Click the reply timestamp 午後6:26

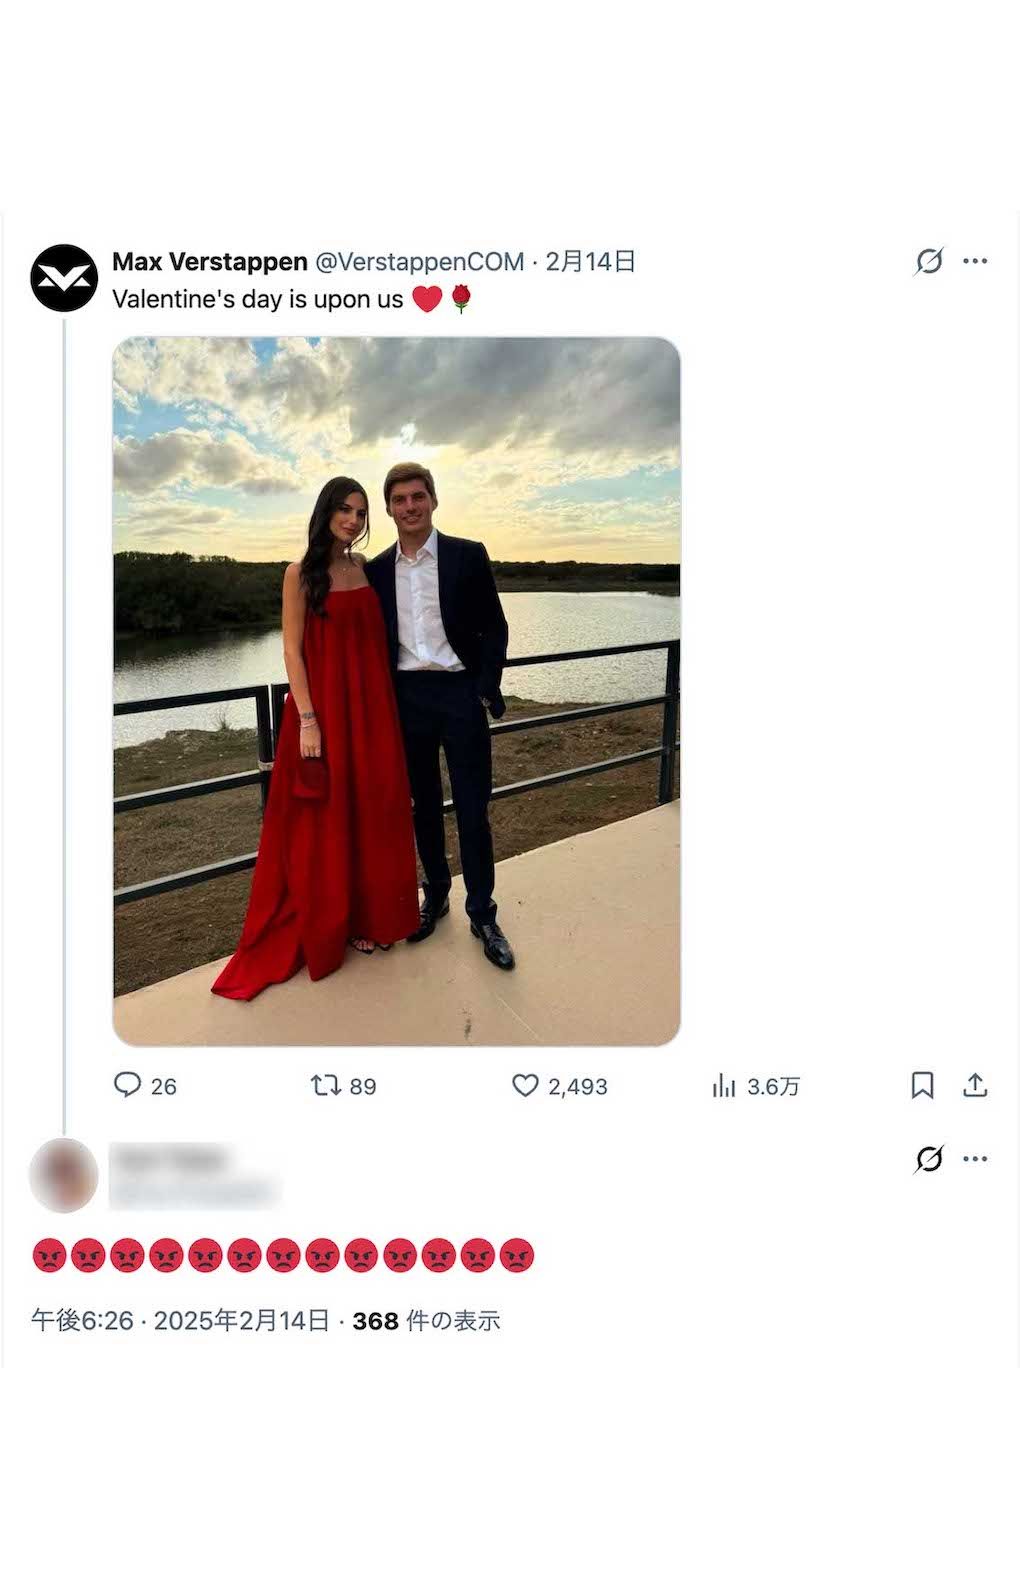coord(82,1321)
